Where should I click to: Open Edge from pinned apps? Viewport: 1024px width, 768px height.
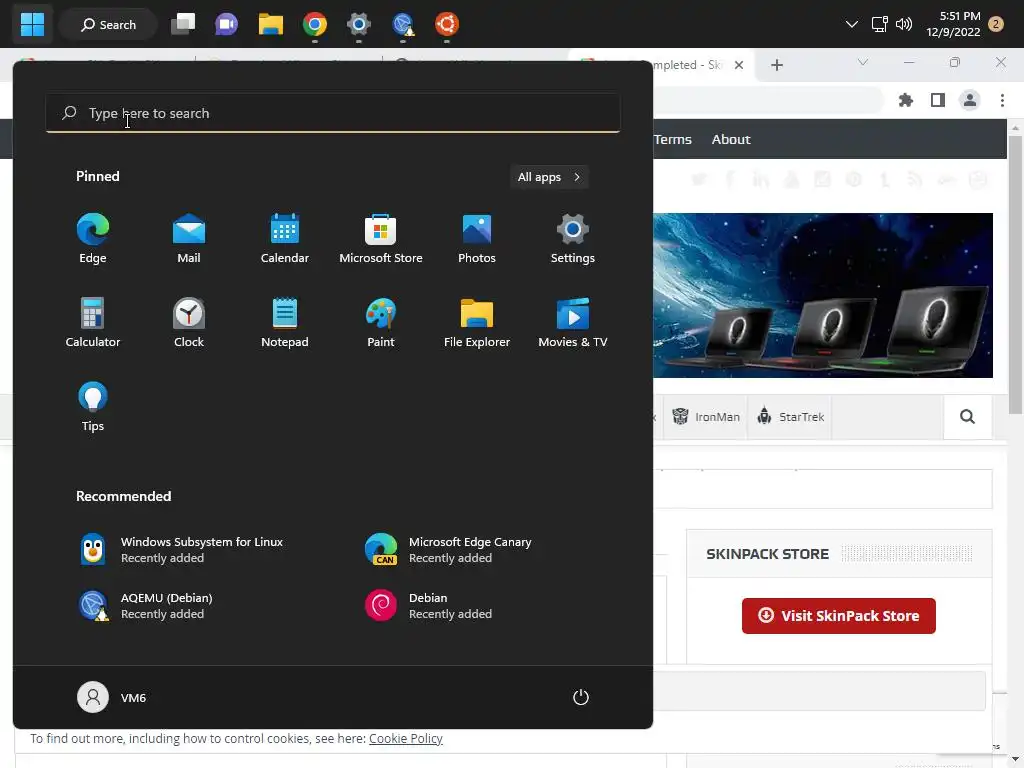click(x=93, y=238)
